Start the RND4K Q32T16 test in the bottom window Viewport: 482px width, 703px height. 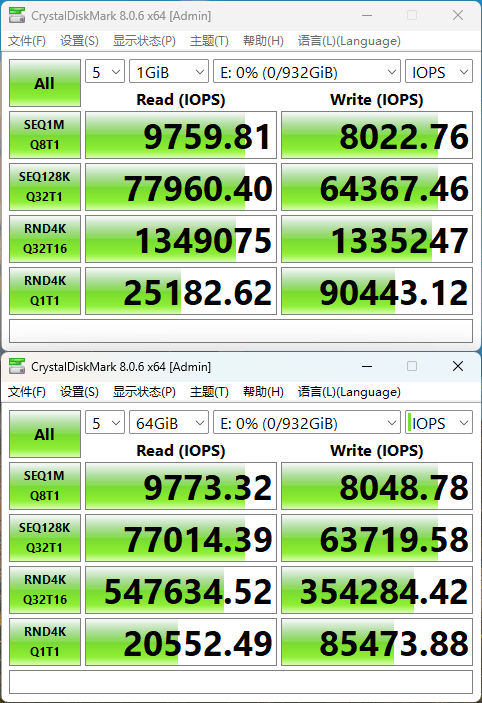point(45,590)
